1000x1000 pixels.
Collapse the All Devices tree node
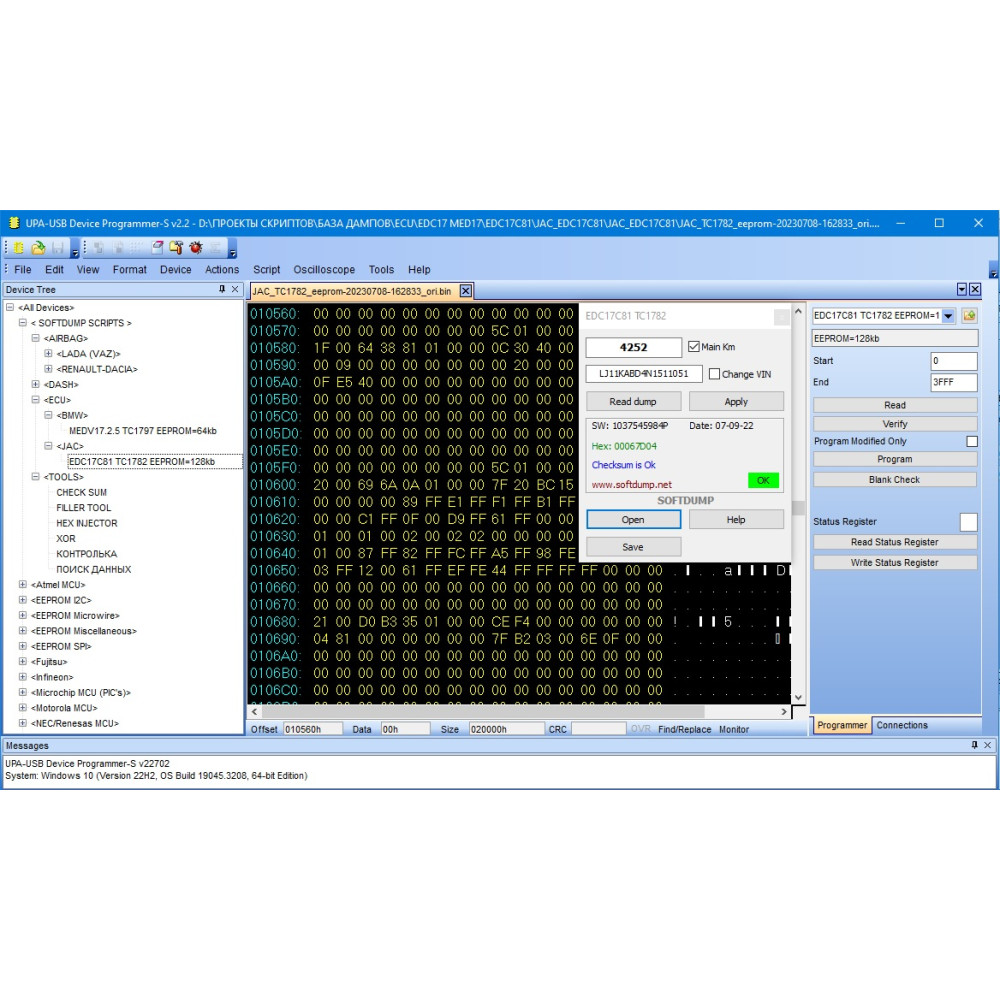10,307
